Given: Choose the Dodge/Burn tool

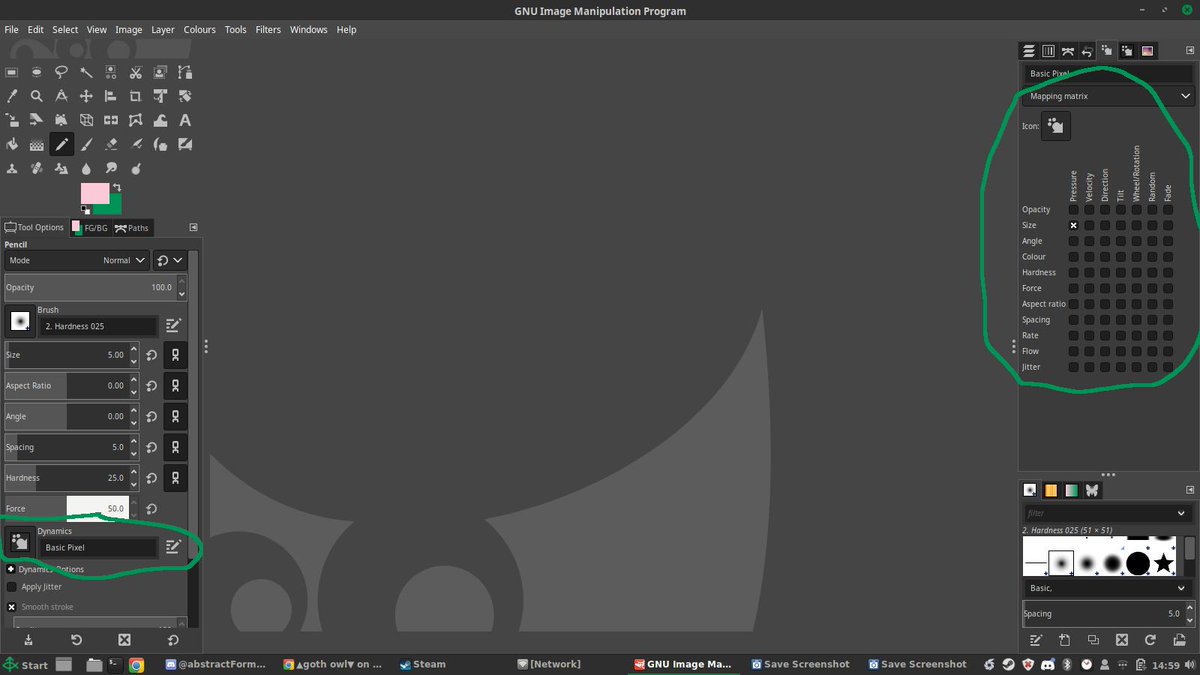Looking at the screenshot, I should pos(136,168).
